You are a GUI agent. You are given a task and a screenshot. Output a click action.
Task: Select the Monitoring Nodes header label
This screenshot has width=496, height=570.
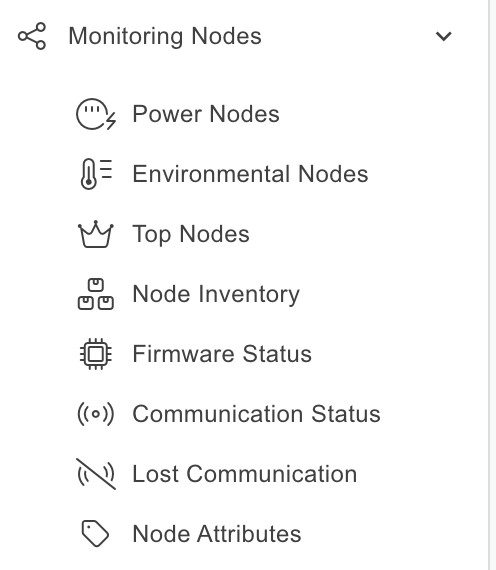tap(165, 36)
